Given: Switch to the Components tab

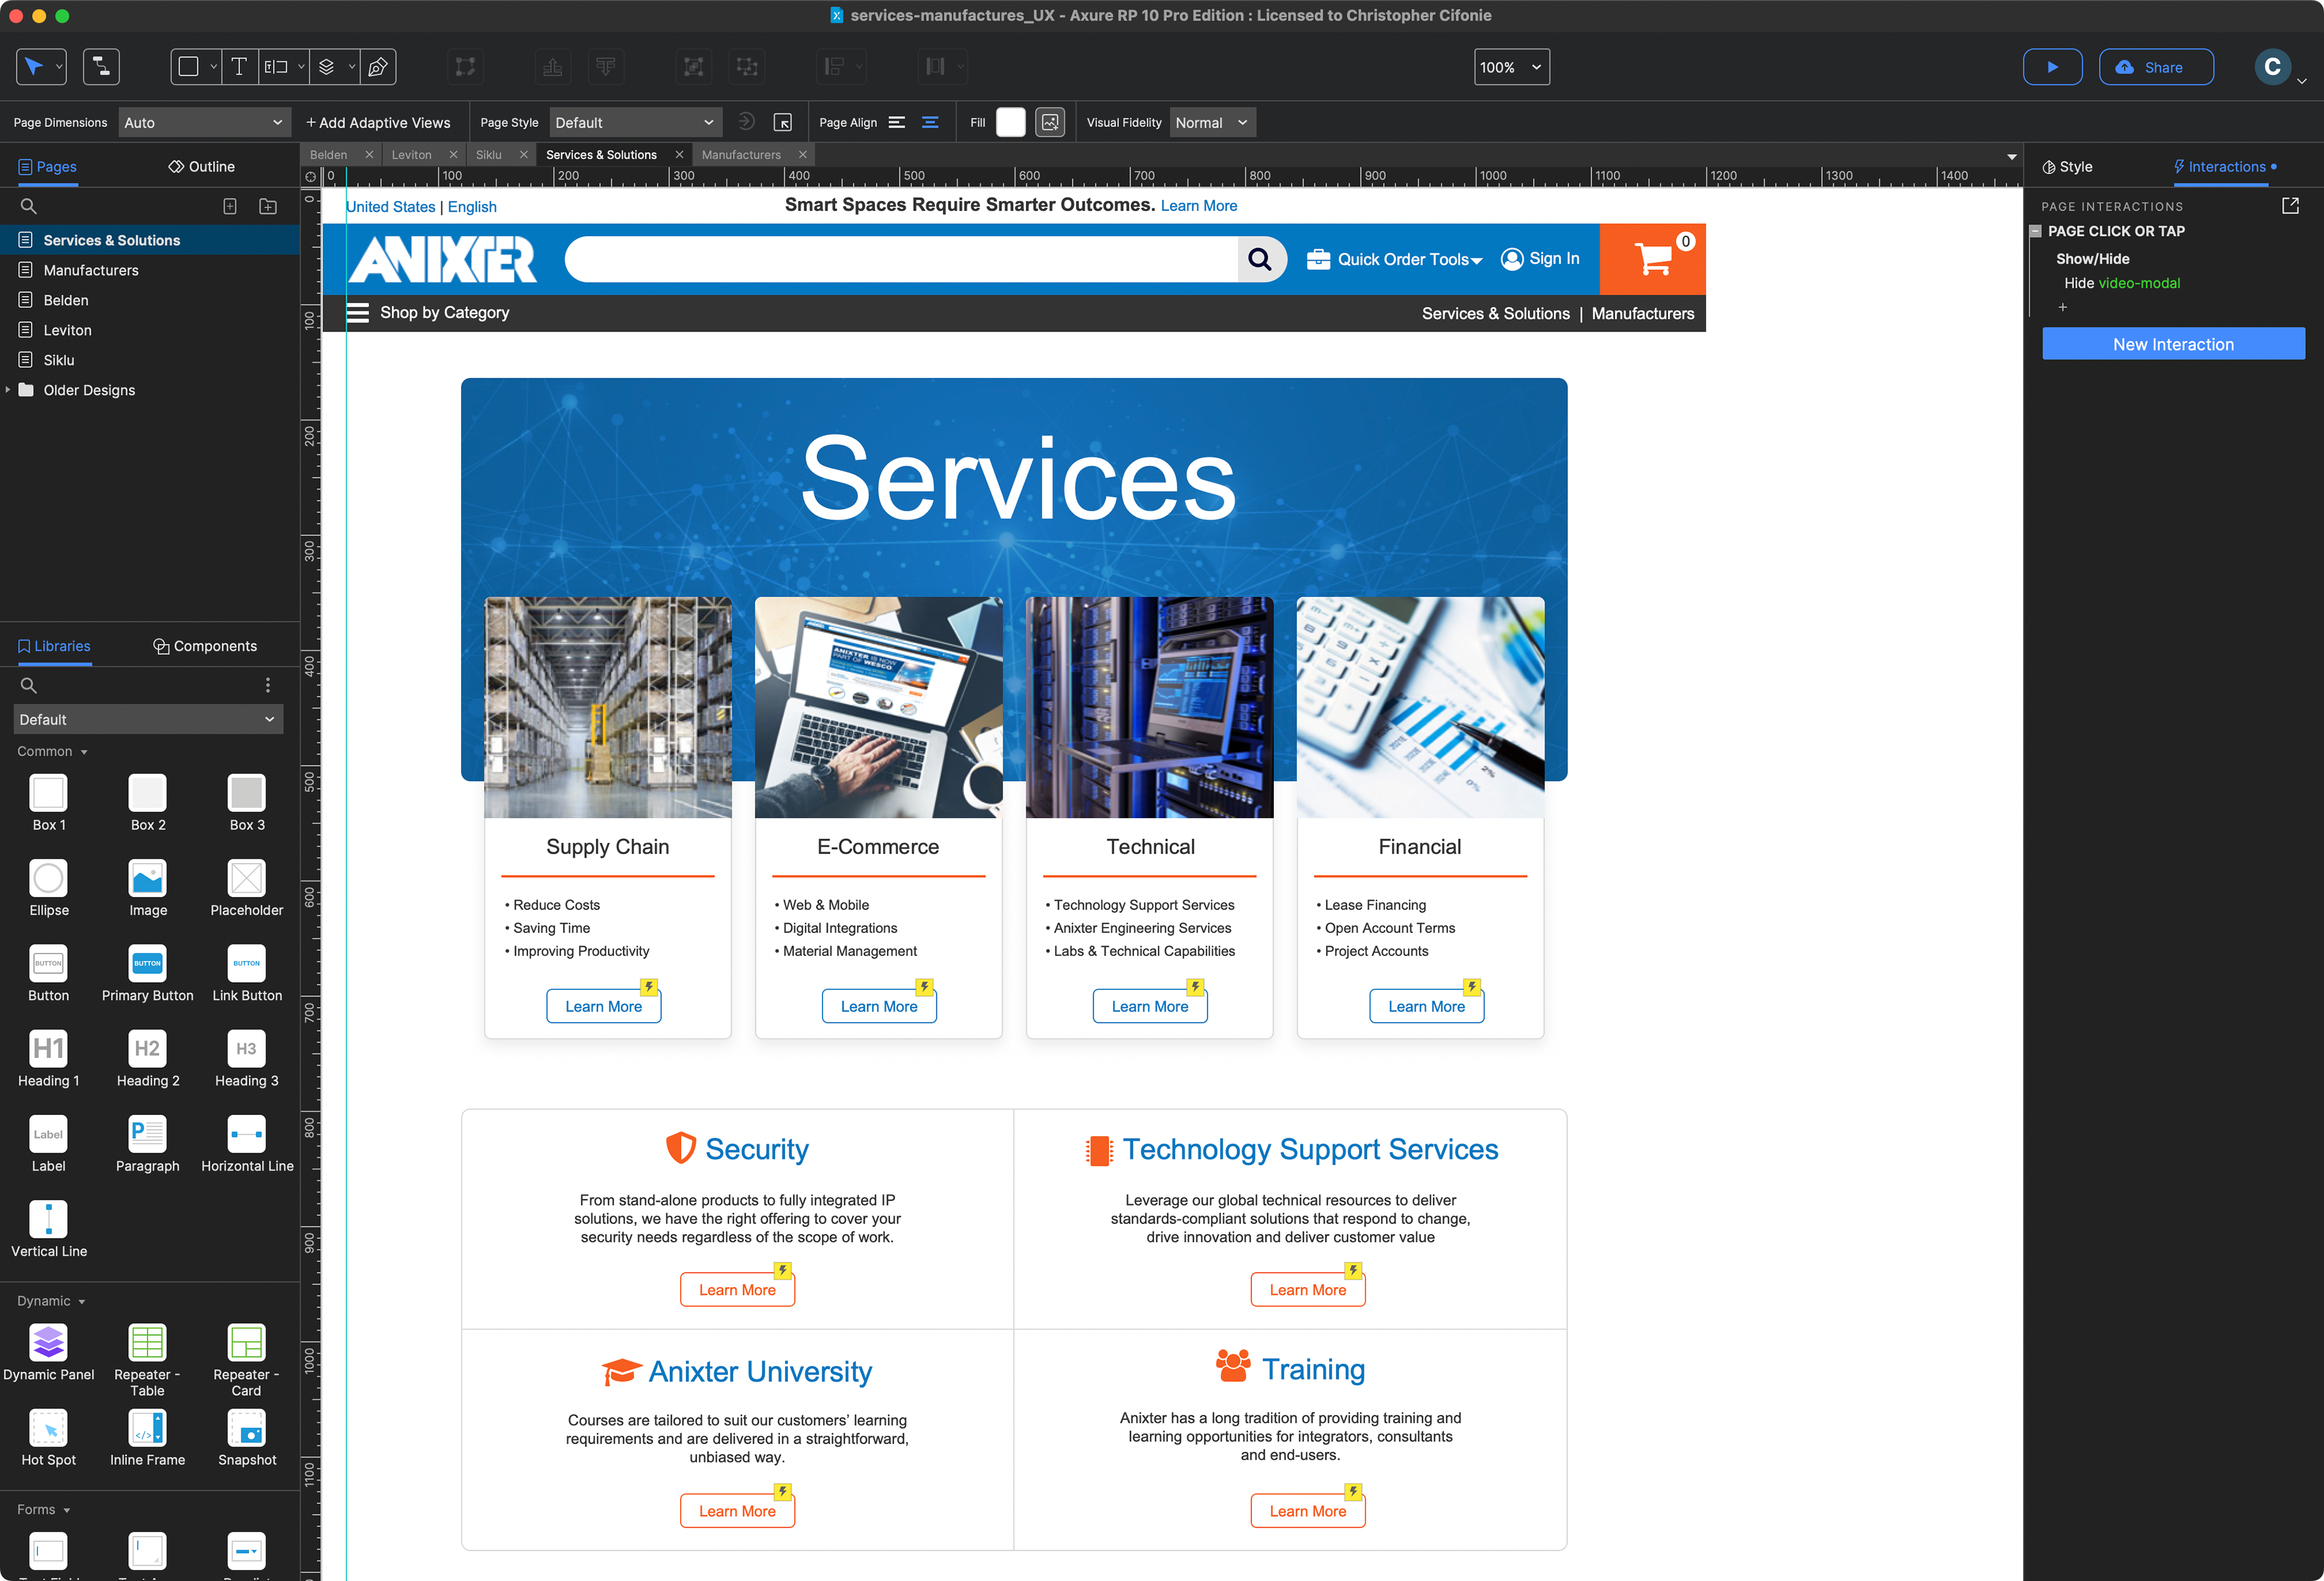Looking at the screenshot, I should coord(205,646).
